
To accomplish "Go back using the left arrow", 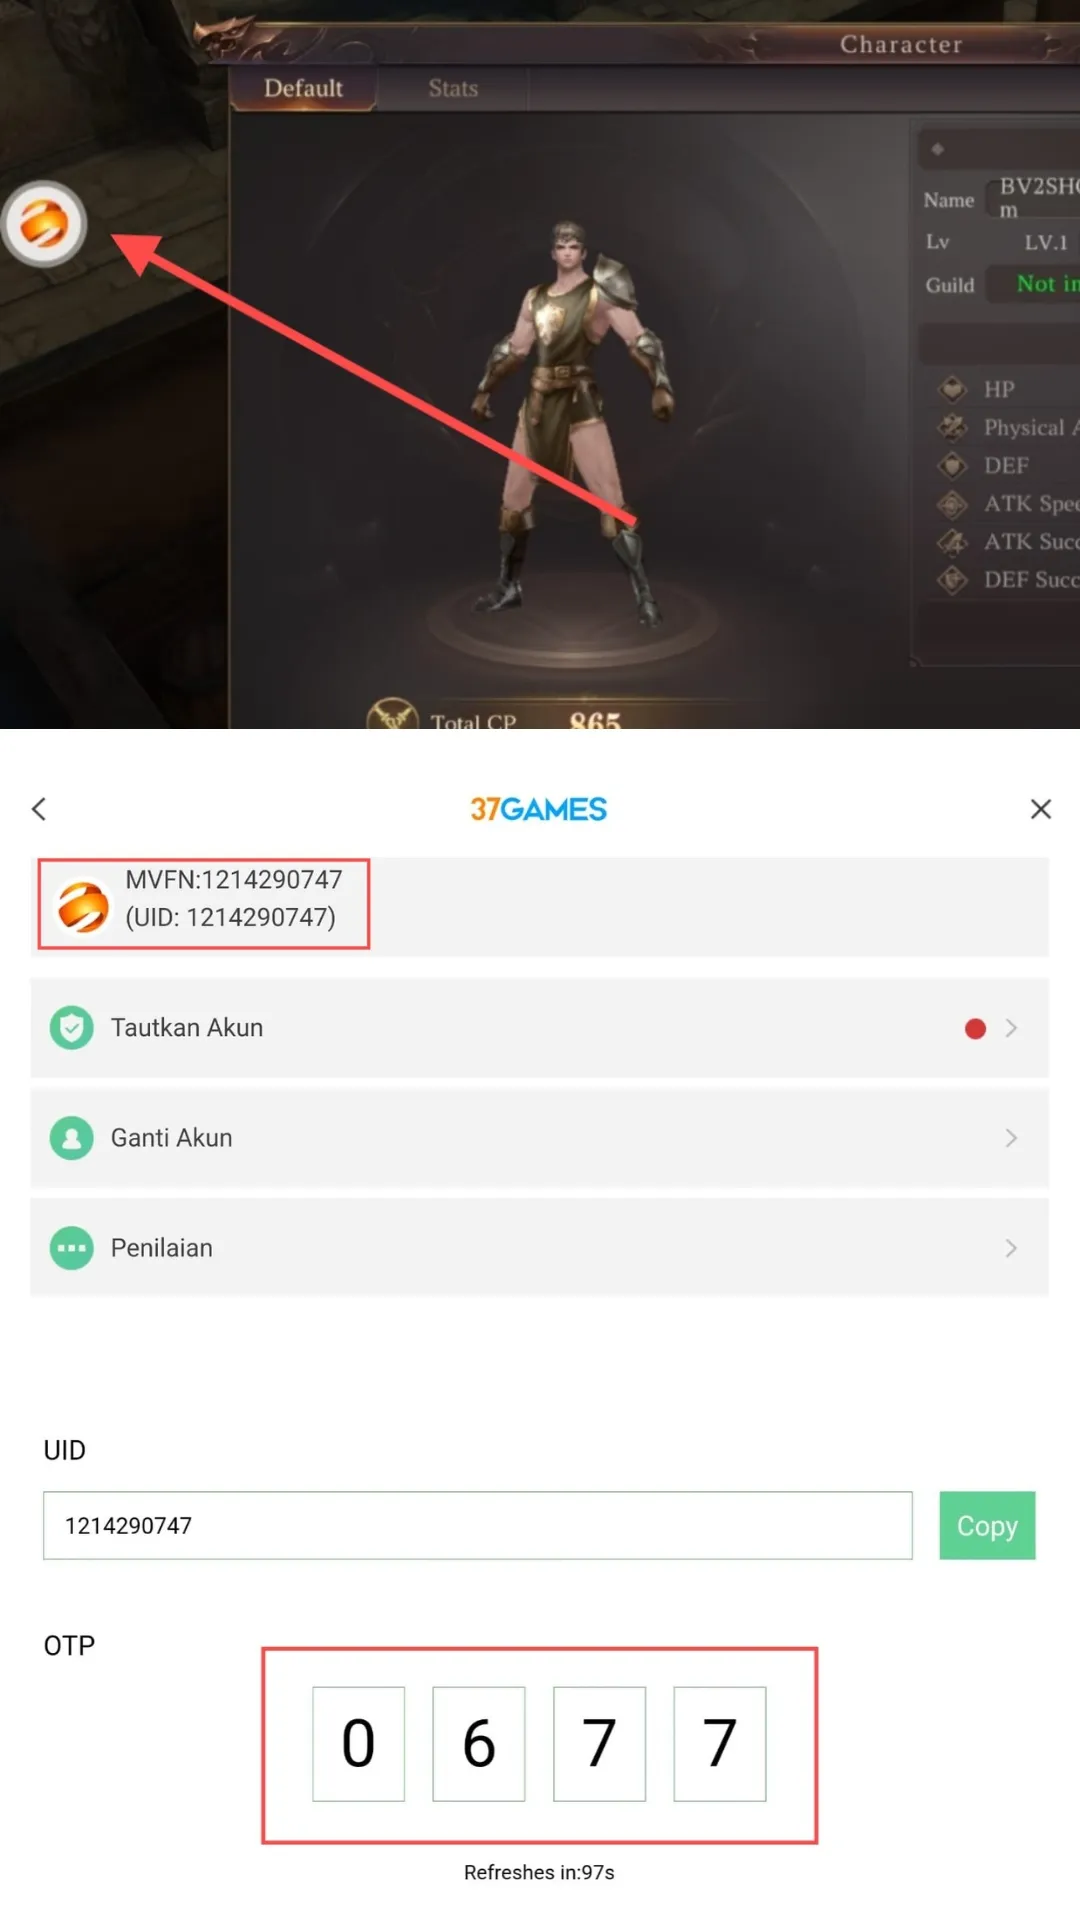I will (39, 809).
